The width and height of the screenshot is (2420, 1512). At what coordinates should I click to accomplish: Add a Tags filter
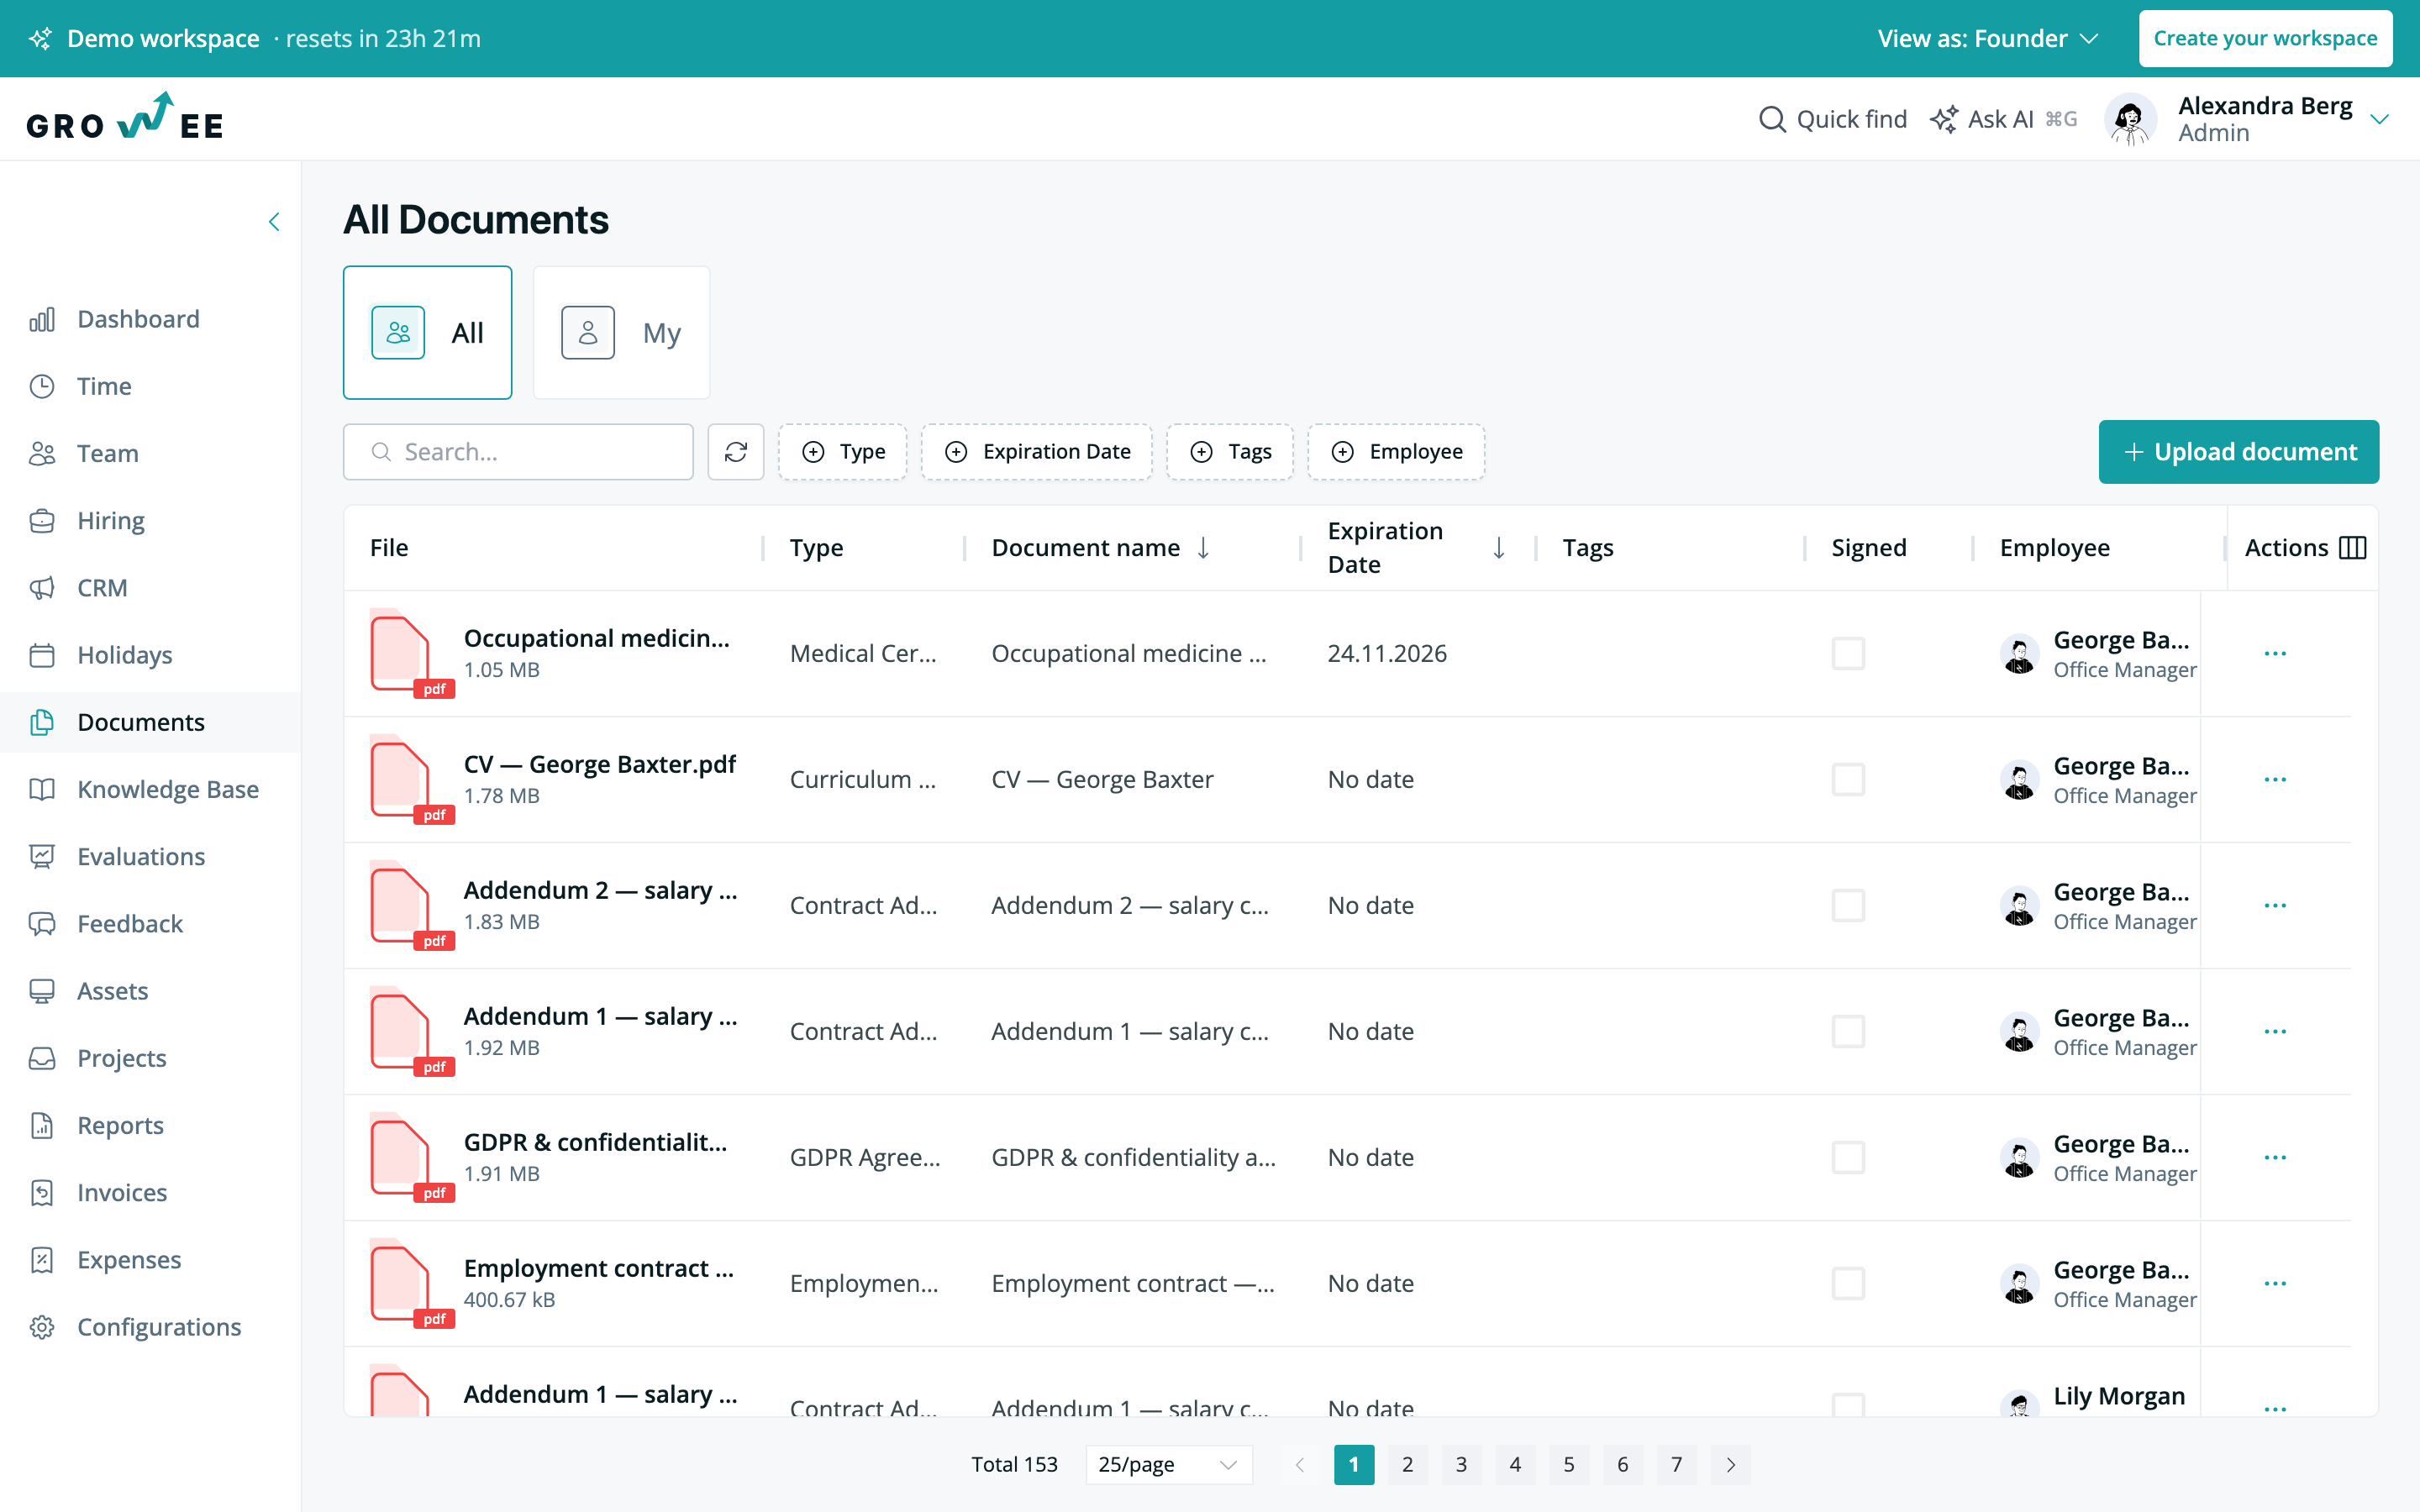[1230, 452]
